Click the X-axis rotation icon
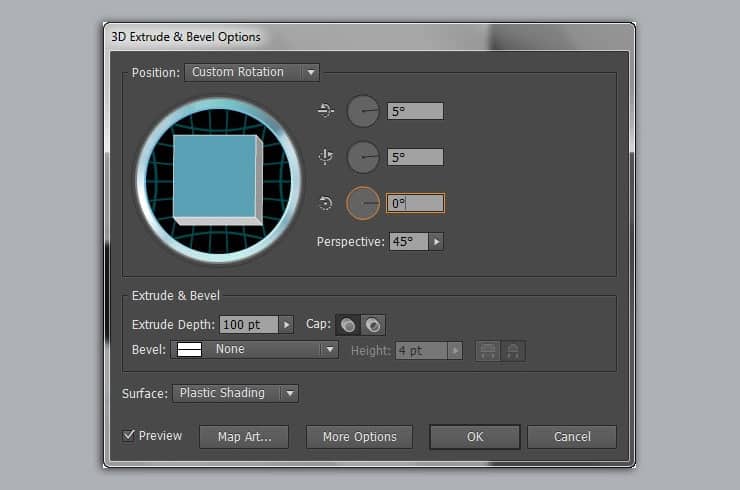 [326, 110]
